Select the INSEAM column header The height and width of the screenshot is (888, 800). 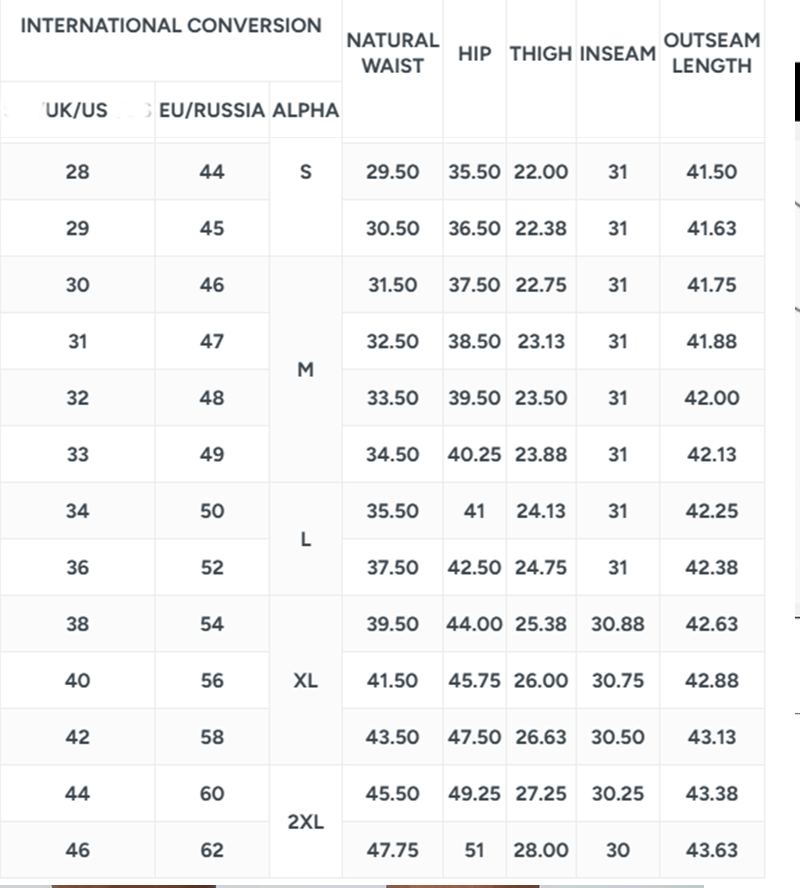pos(617,53)
